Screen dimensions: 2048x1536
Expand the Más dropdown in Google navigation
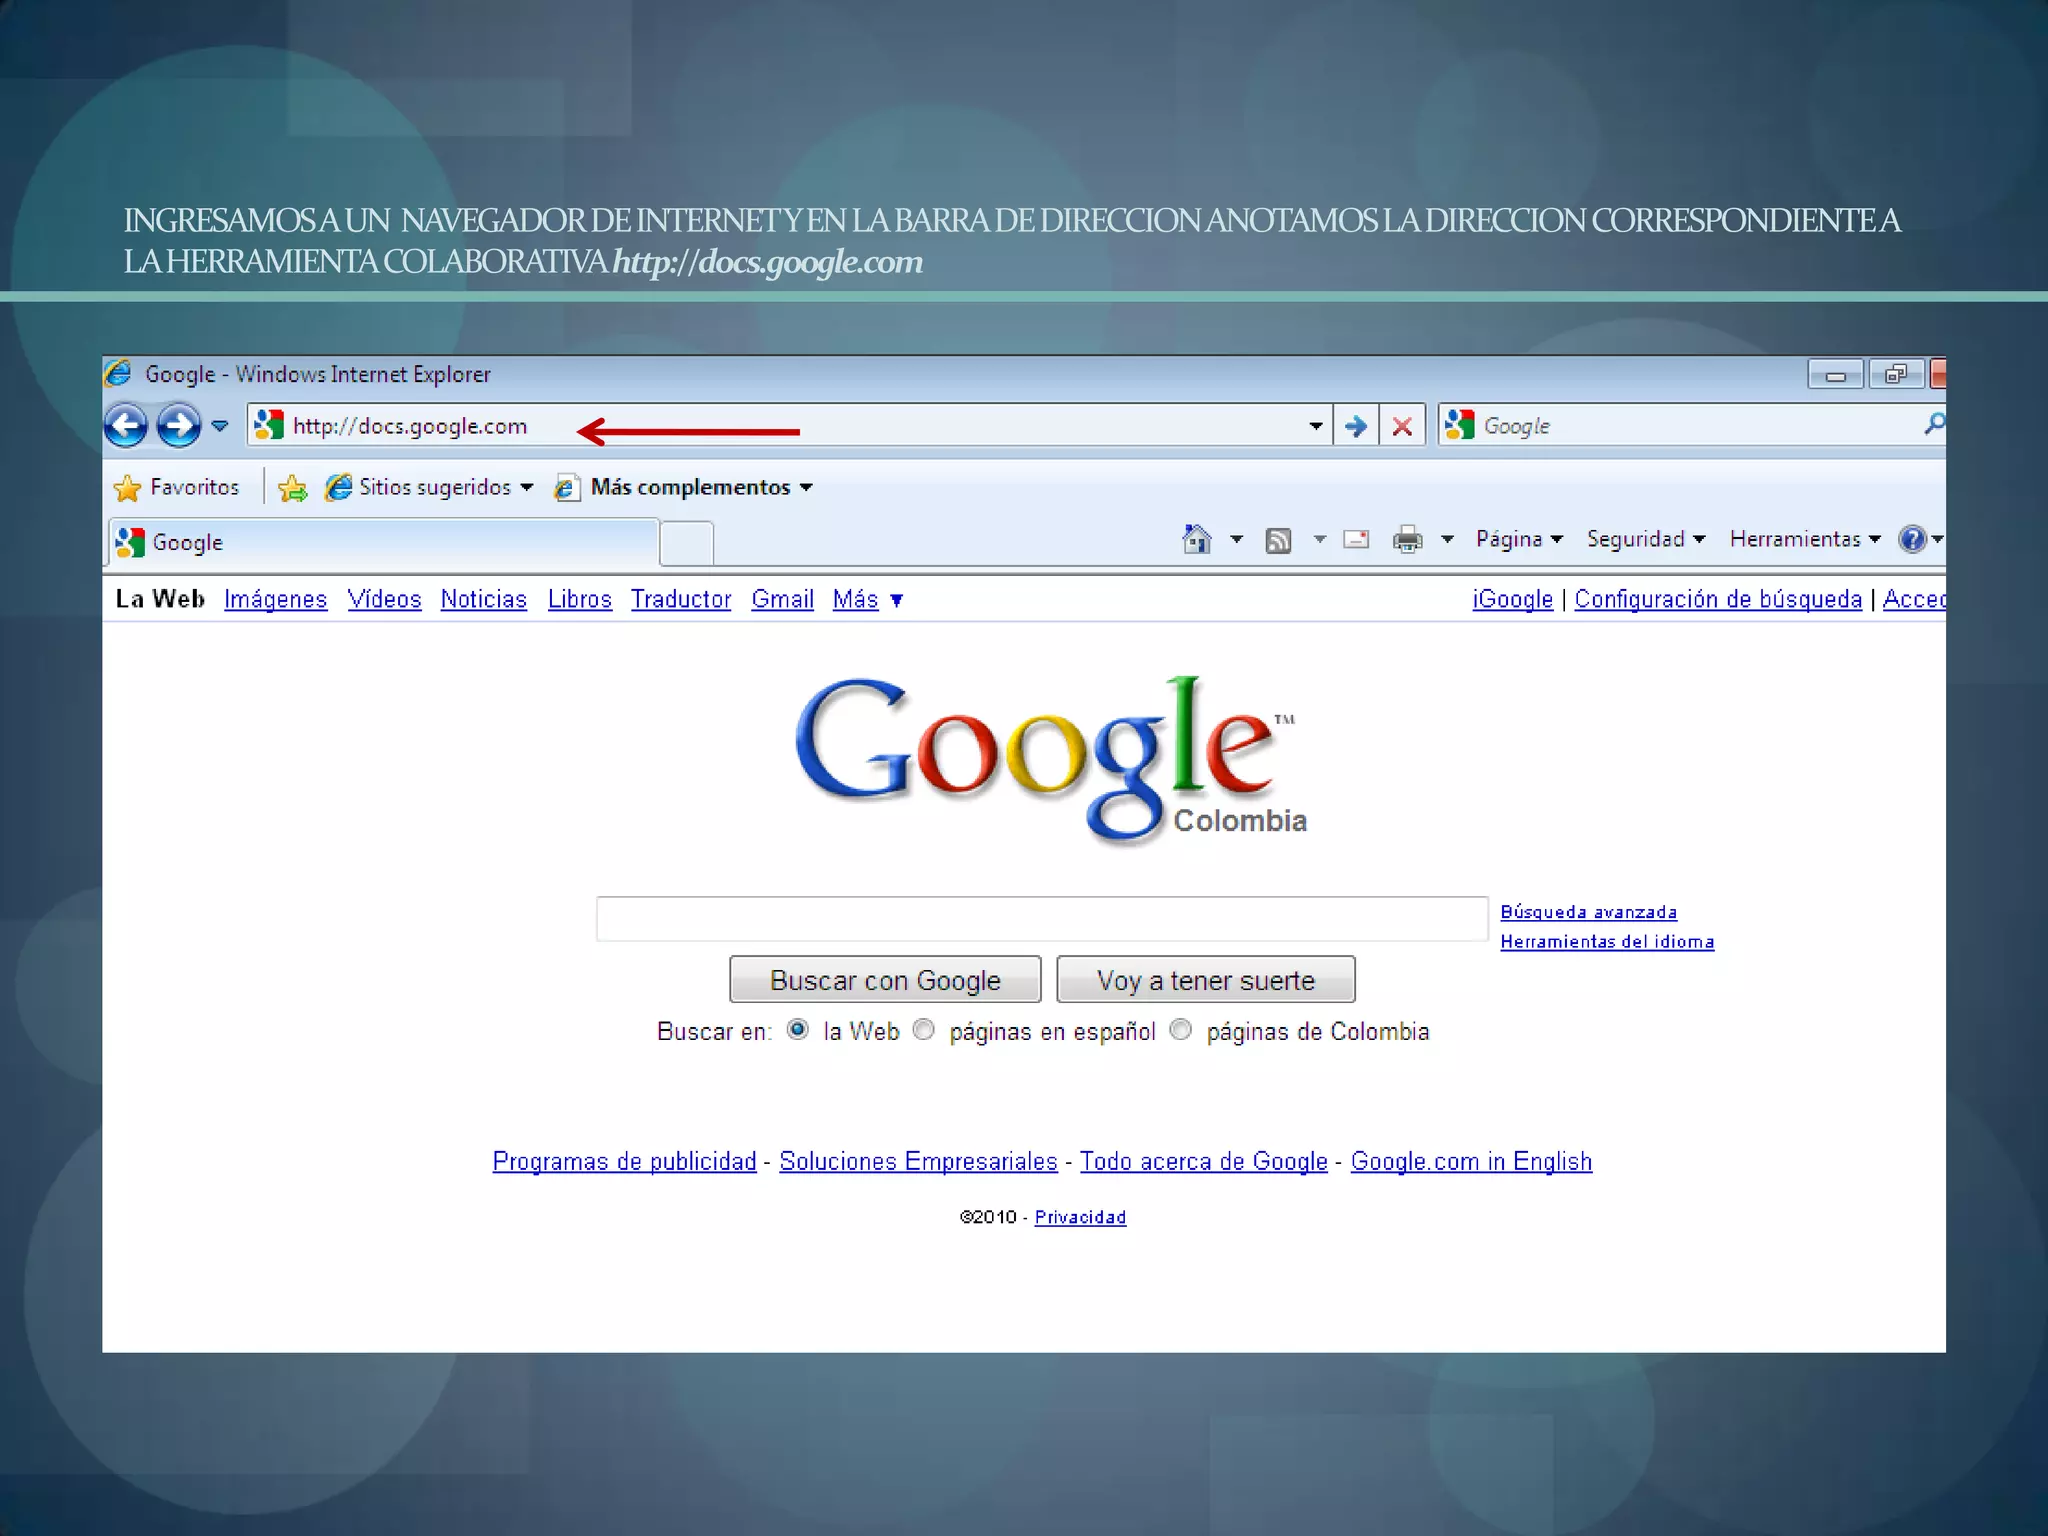pyautogui.click(x=868, y=599)
